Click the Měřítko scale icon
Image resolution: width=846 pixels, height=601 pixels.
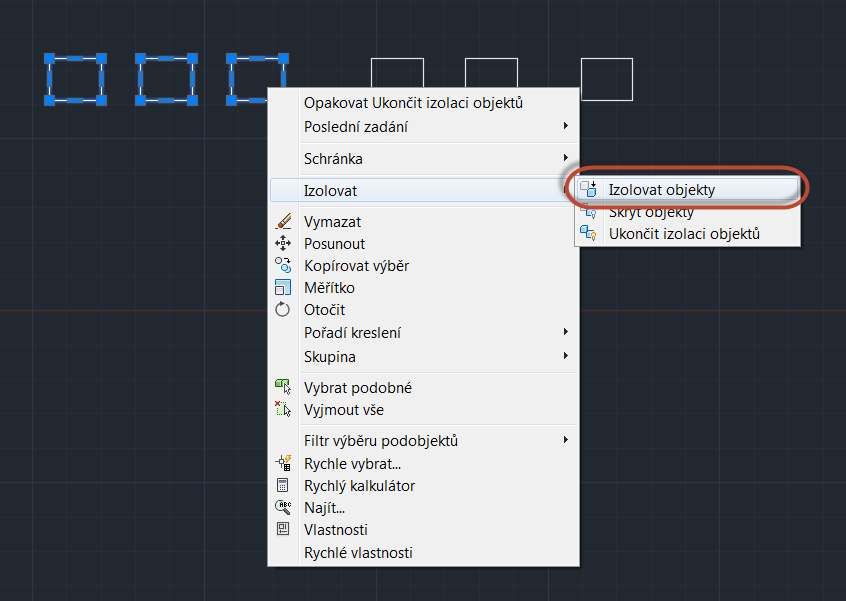283,288
